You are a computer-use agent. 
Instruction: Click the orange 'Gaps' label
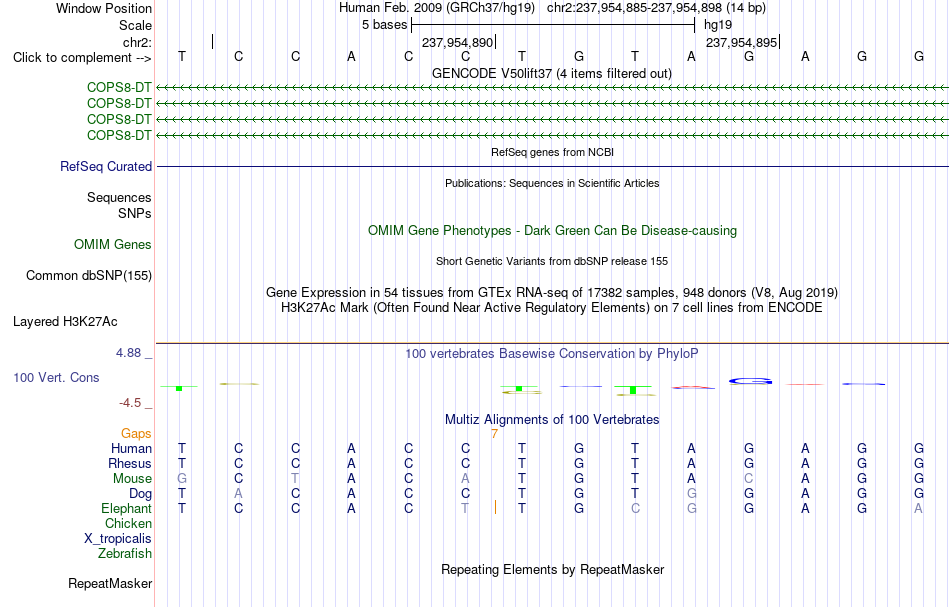136,434
